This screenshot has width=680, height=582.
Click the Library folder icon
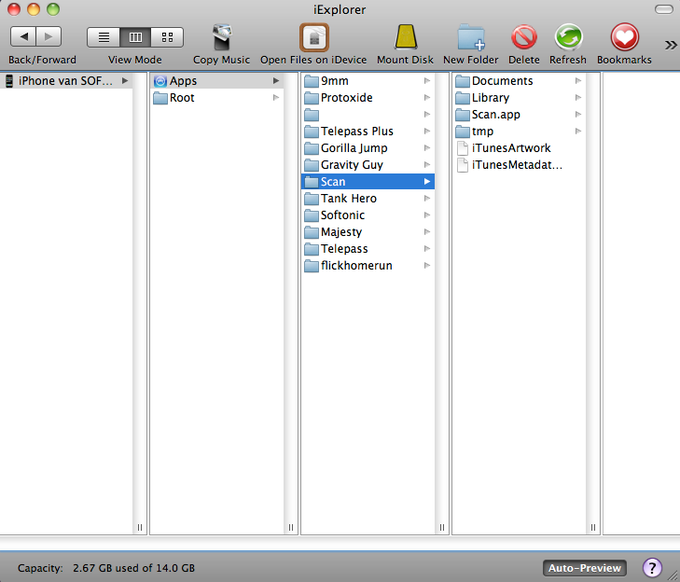[463, 98]
